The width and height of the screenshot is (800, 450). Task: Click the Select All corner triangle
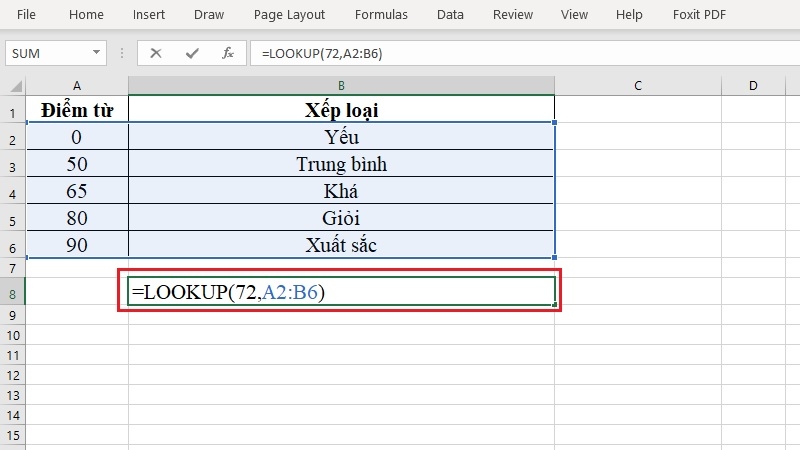click(15, 86)
